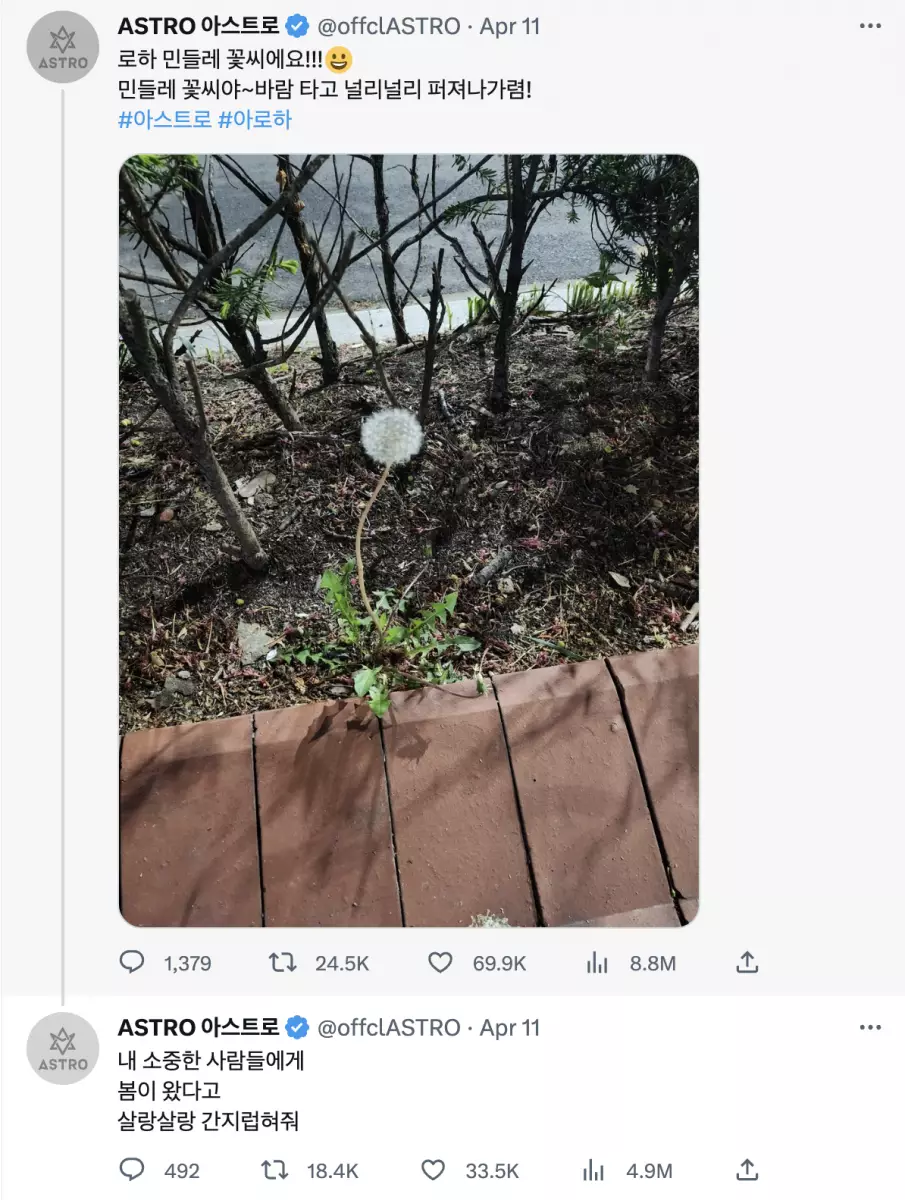Viewport: 905px width, 1200px height.
Task: Click the @offclASTRO handle on first tweet
Action: pos(388,26)
